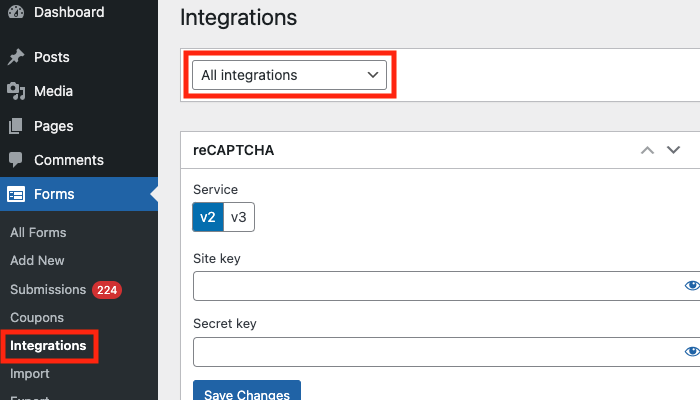Select reCAPTCHA service v3
Image resolution: width=700 pixels, height=400 pixels.
click(239, 217)
